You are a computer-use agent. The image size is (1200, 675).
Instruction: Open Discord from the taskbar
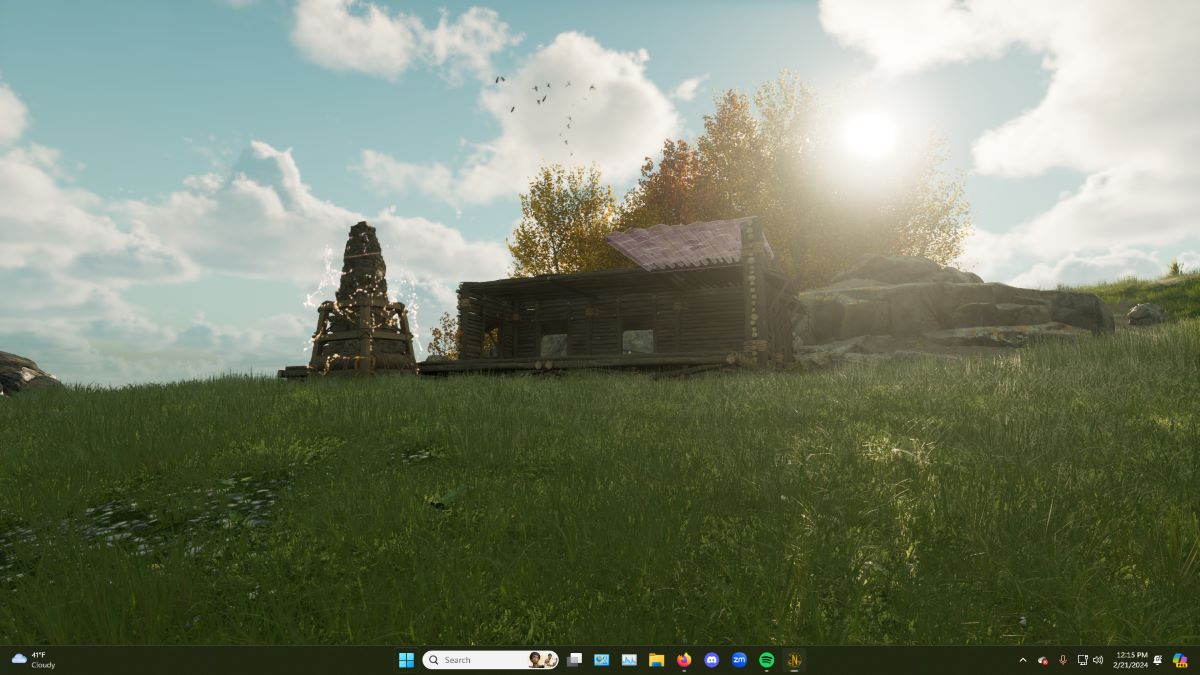point(710,660)
